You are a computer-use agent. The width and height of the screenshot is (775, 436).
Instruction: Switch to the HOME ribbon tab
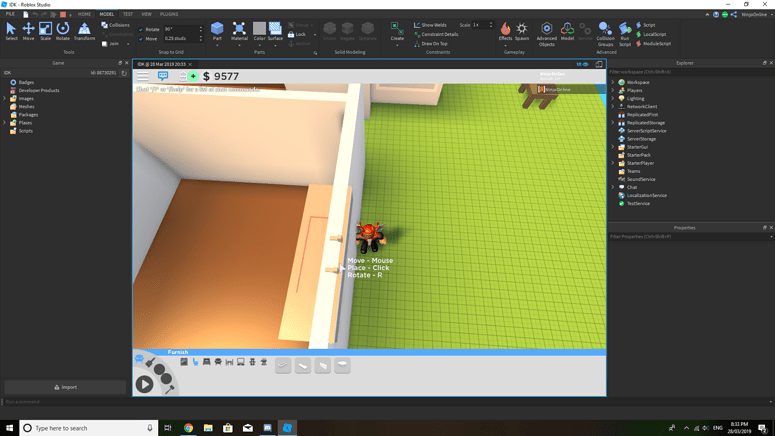pos(84,14)
